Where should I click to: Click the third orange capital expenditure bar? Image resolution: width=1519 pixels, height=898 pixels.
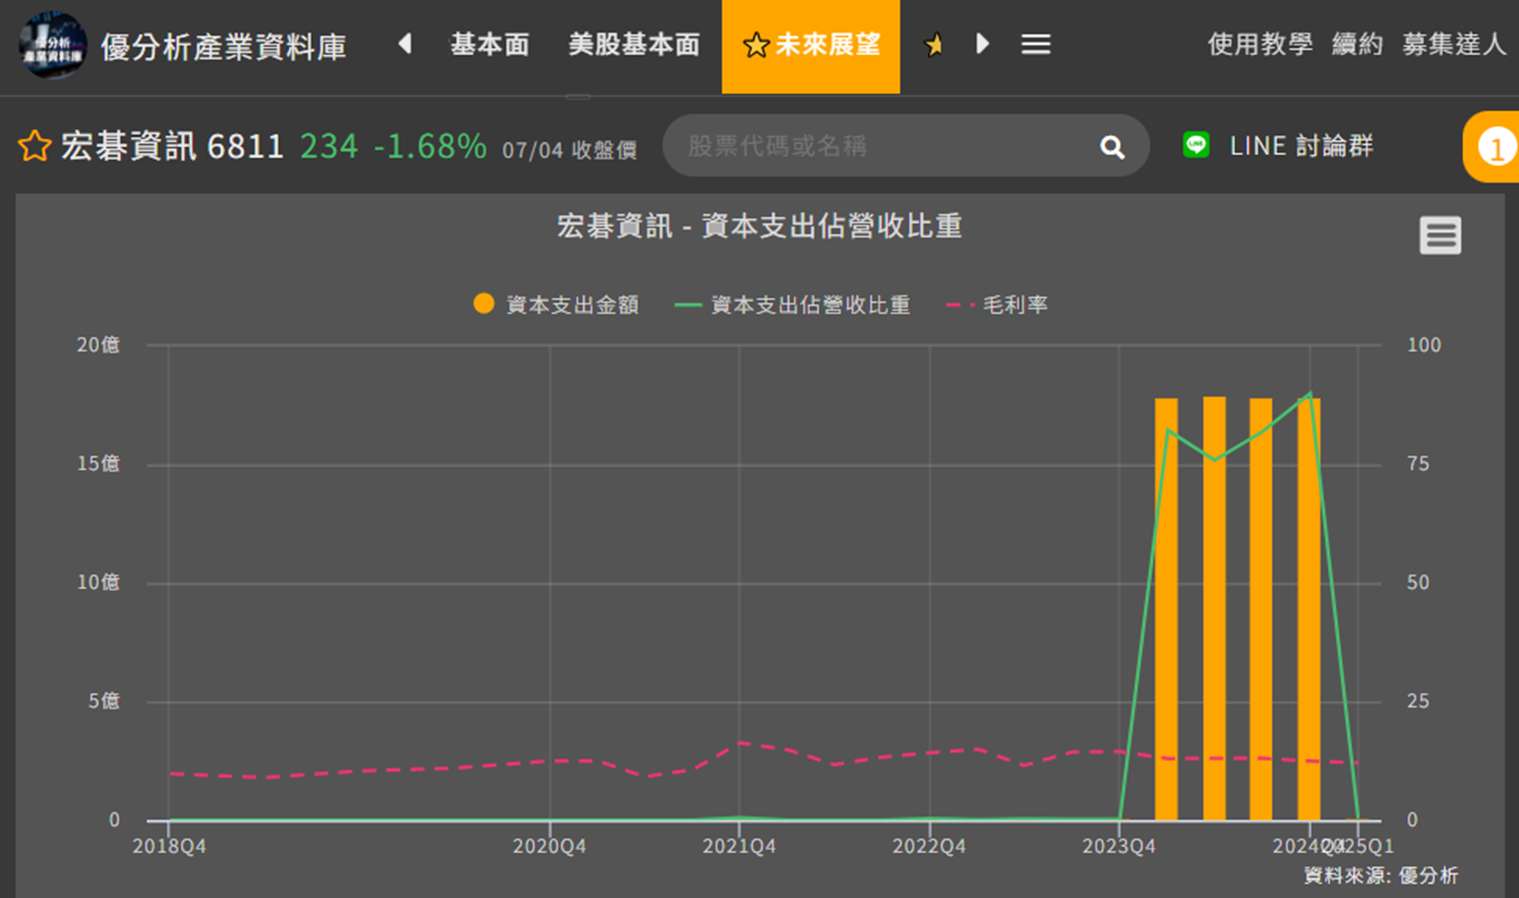1261,609
